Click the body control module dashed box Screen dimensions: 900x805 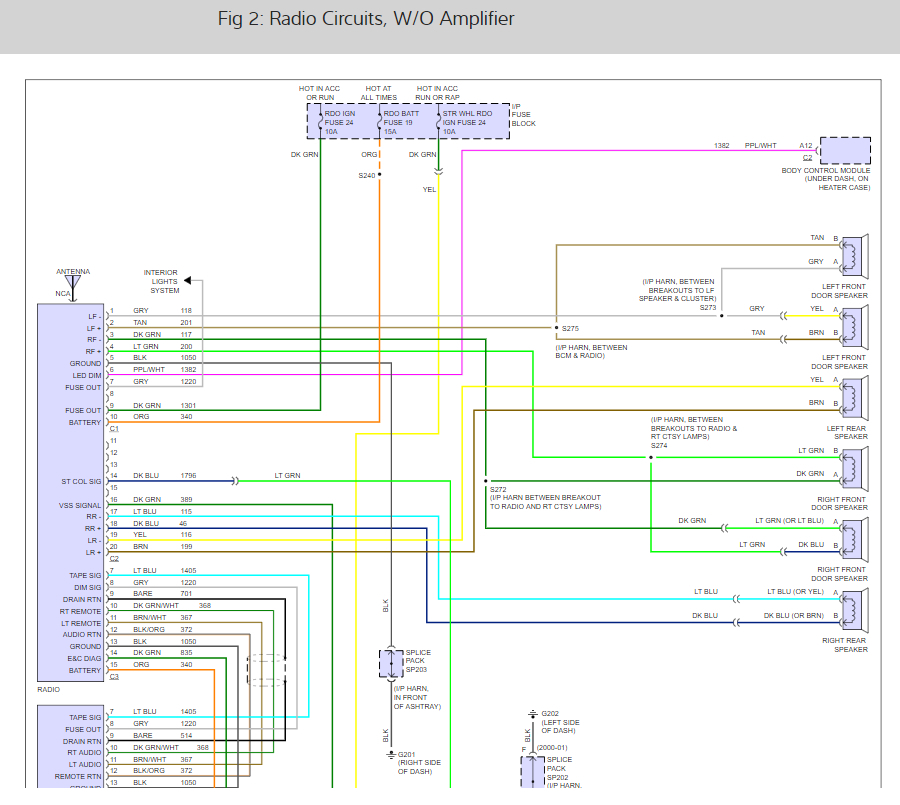click(x=845, y=151)
